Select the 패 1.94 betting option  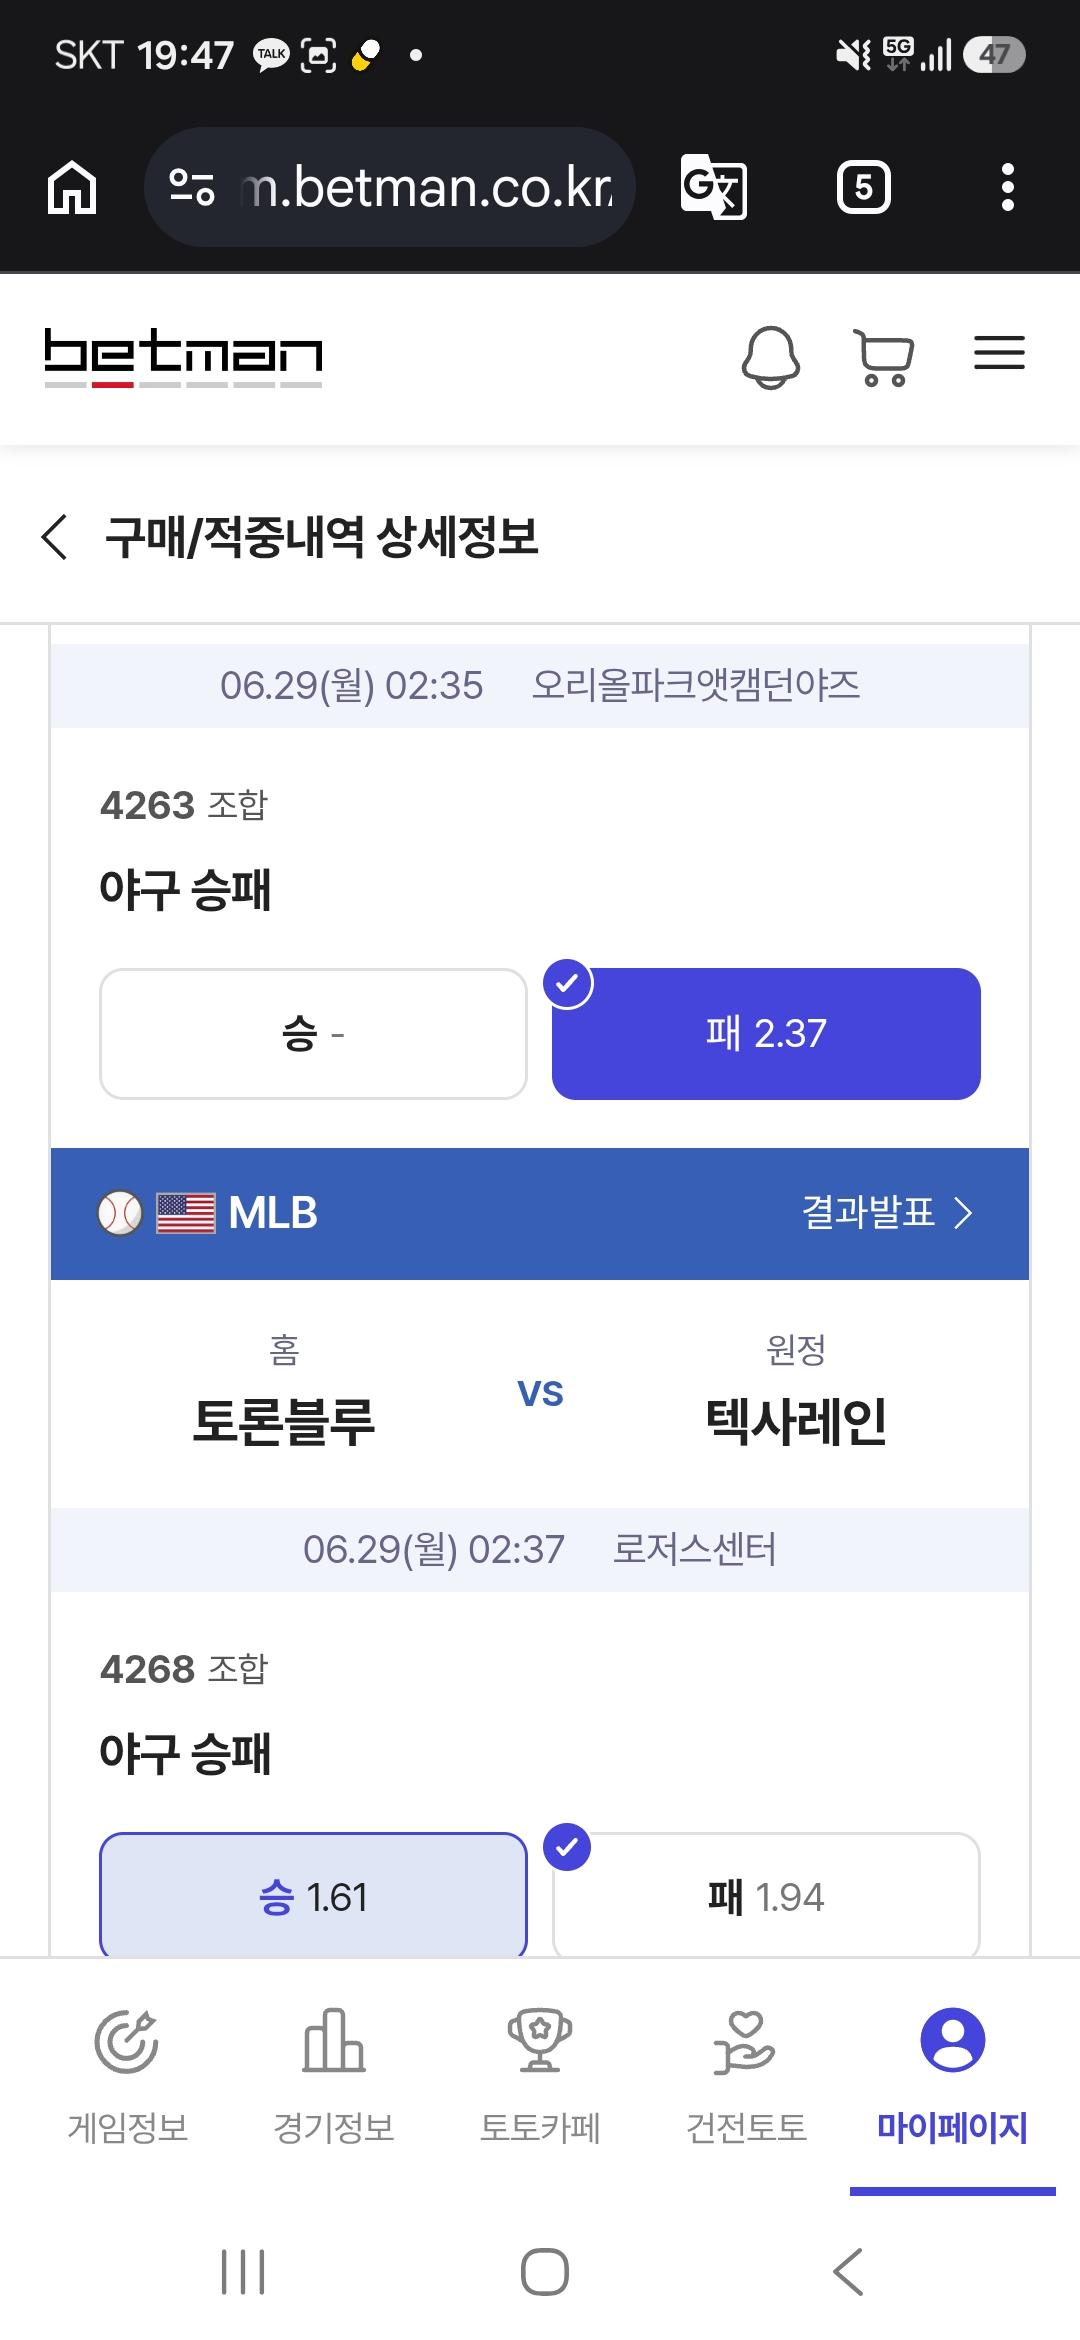tap(766, 1895)
